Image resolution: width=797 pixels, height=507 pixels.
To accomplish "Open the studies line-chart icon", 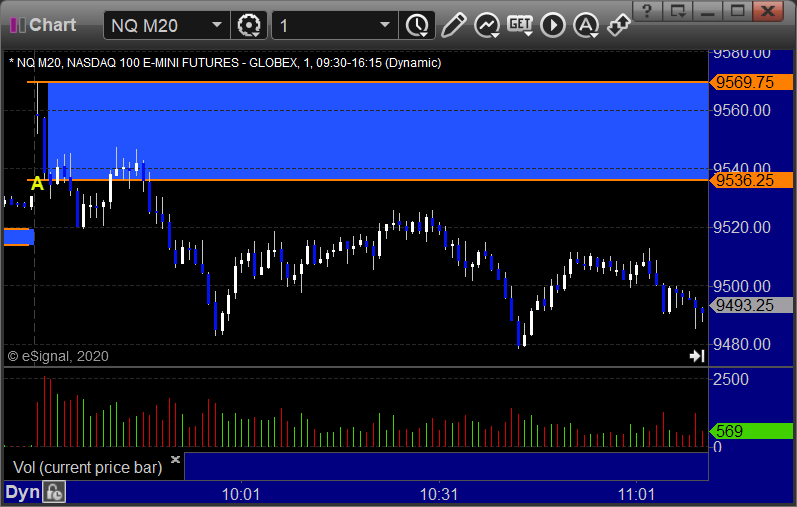I will [487, 25].
